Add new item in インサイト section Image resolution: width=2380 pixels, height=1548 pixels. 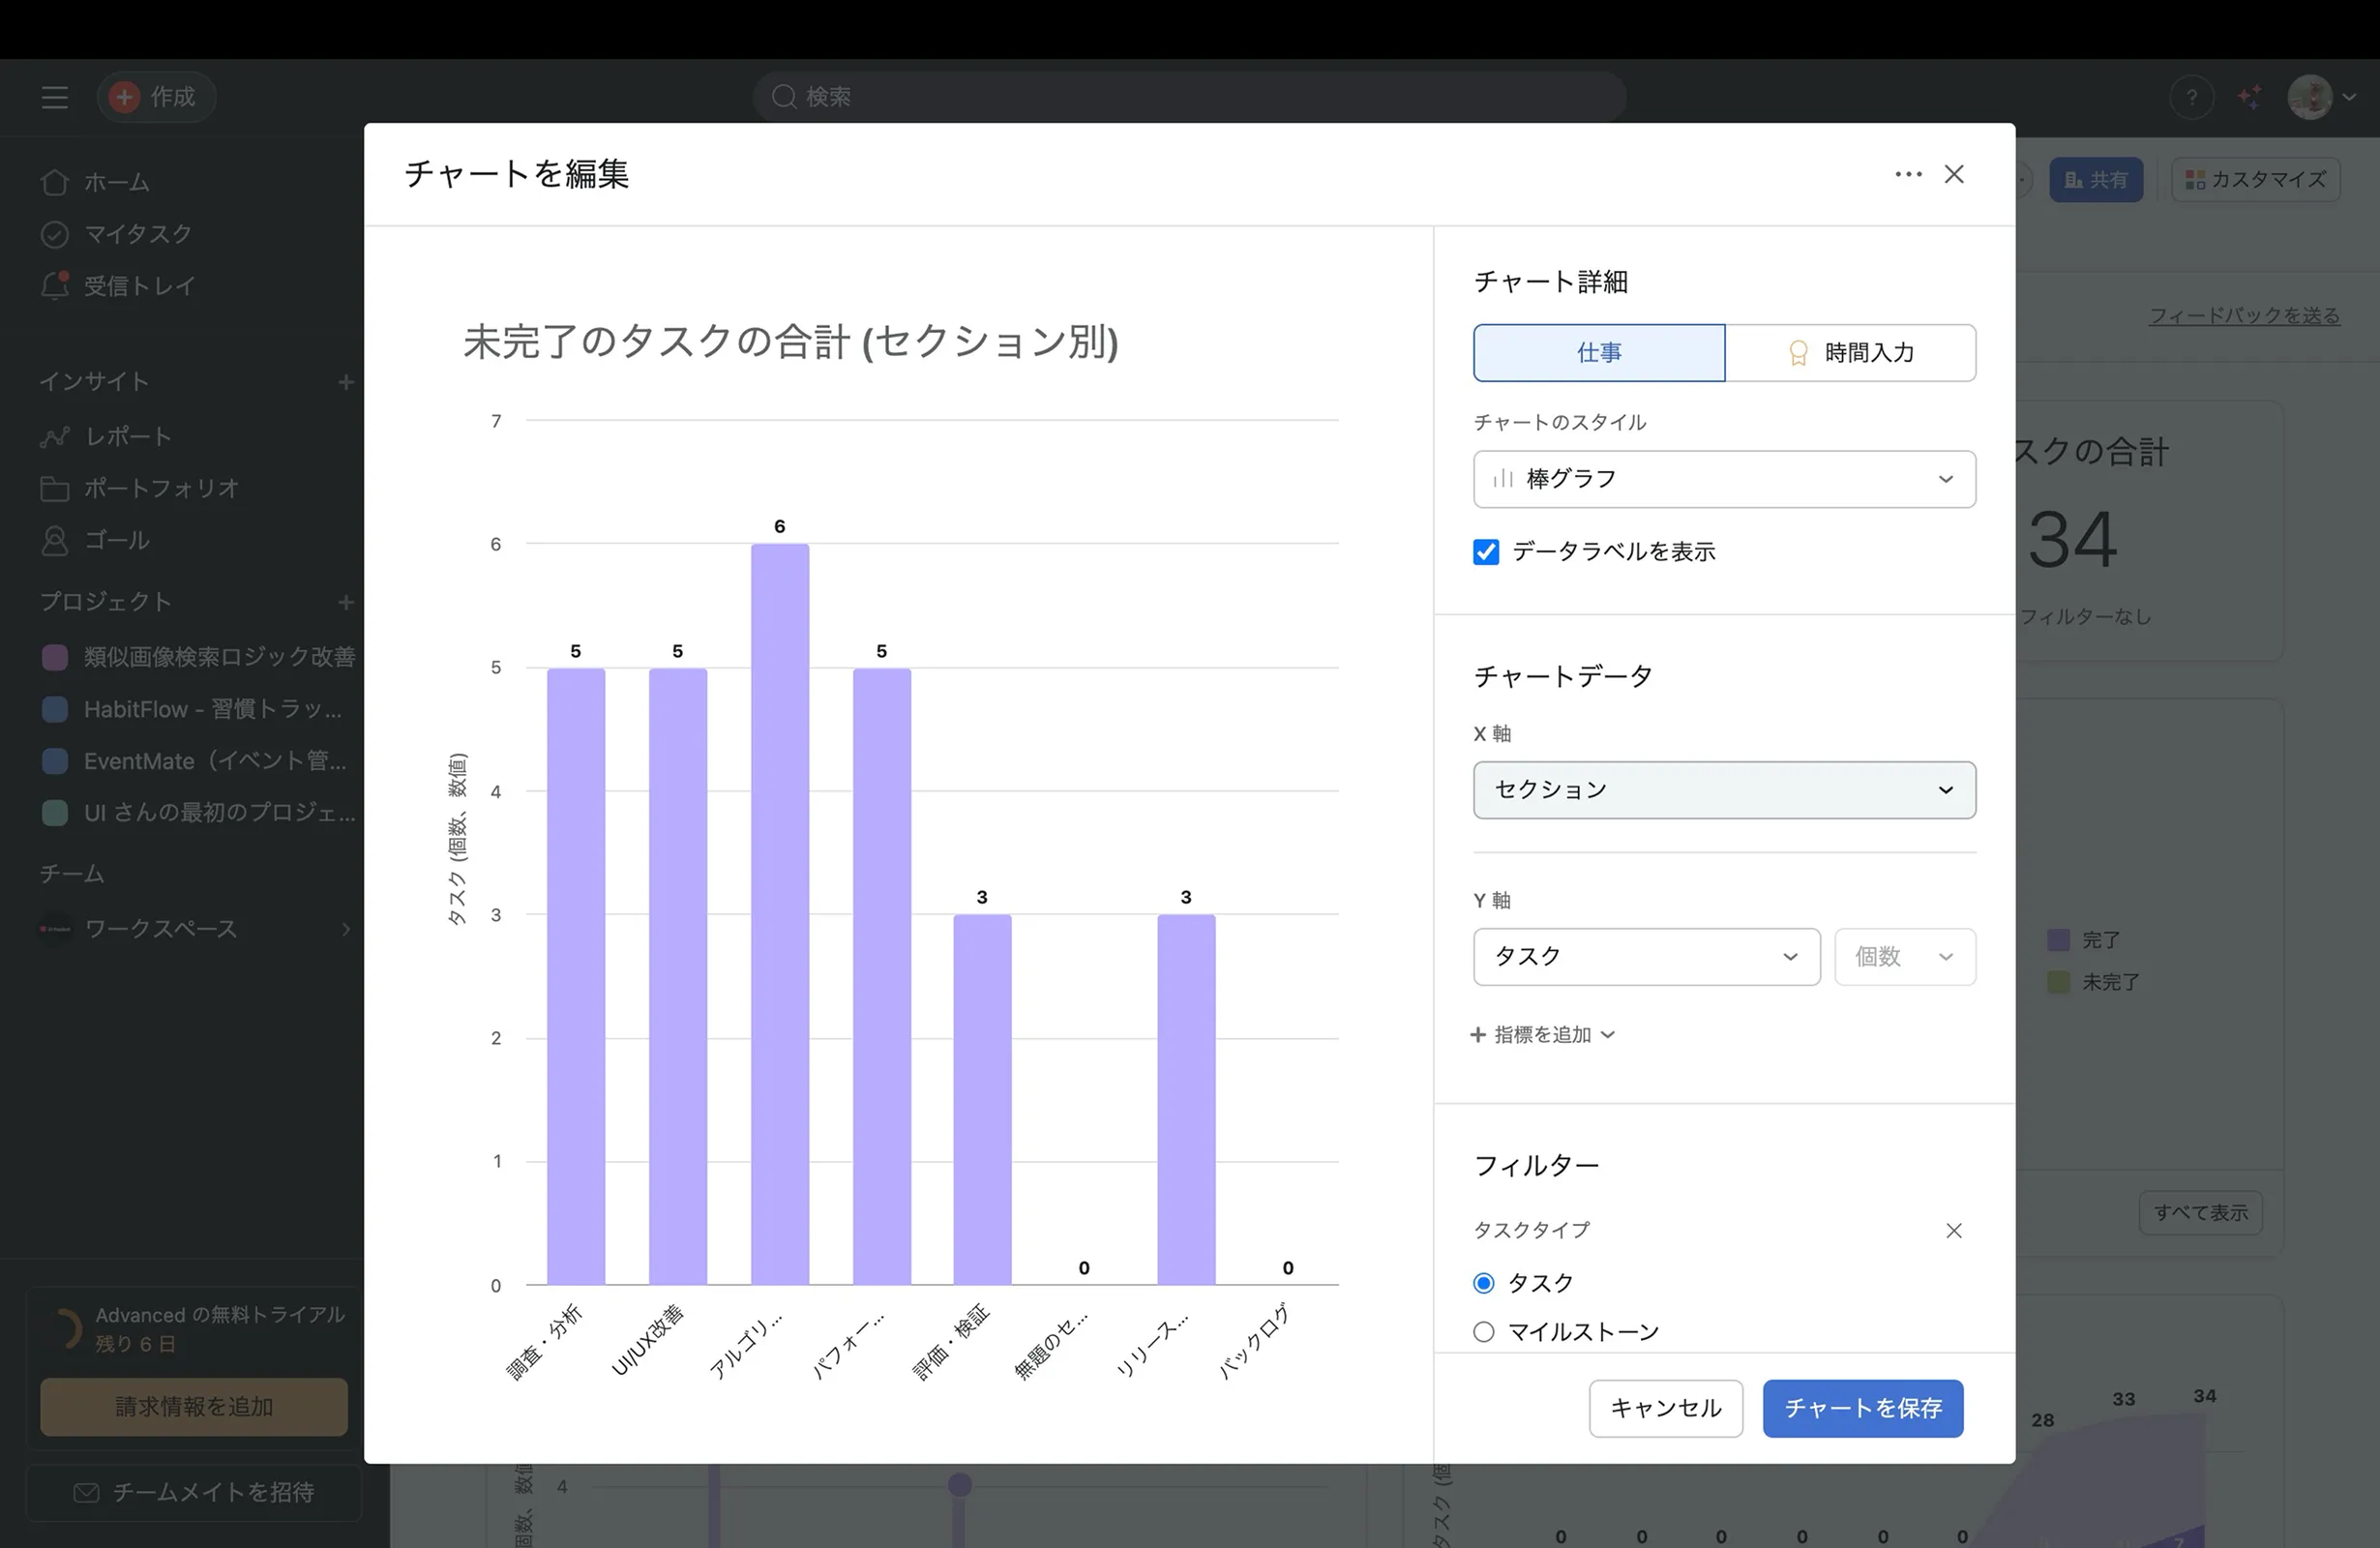tap(346, 382)
